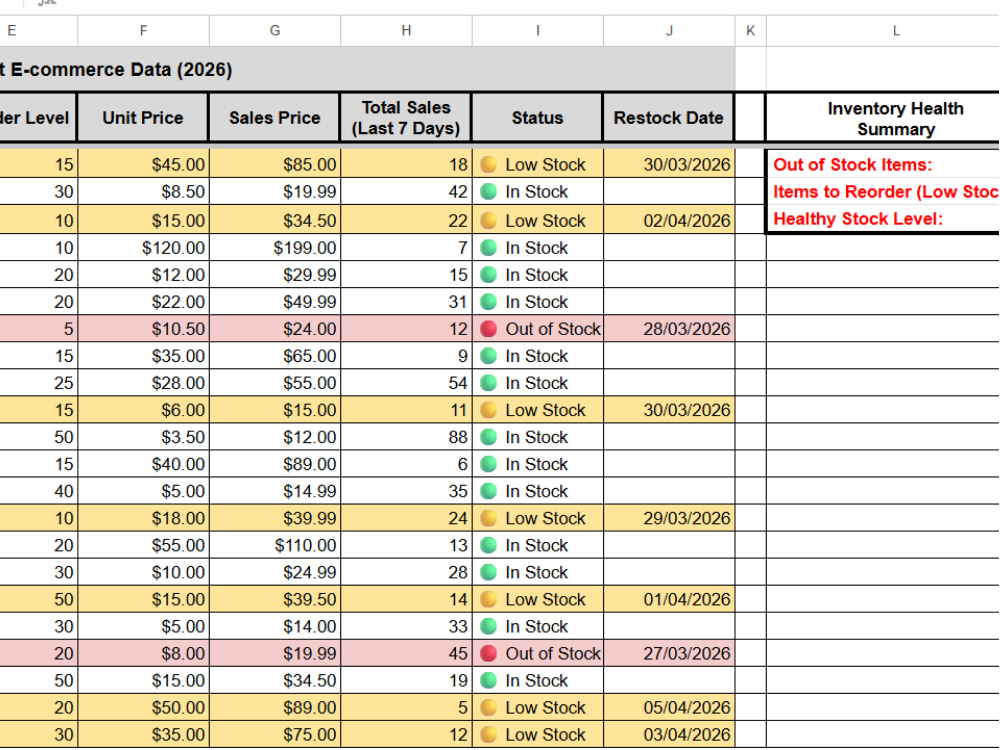Select the $199.00 sales price cell

(x=275, y=247)
